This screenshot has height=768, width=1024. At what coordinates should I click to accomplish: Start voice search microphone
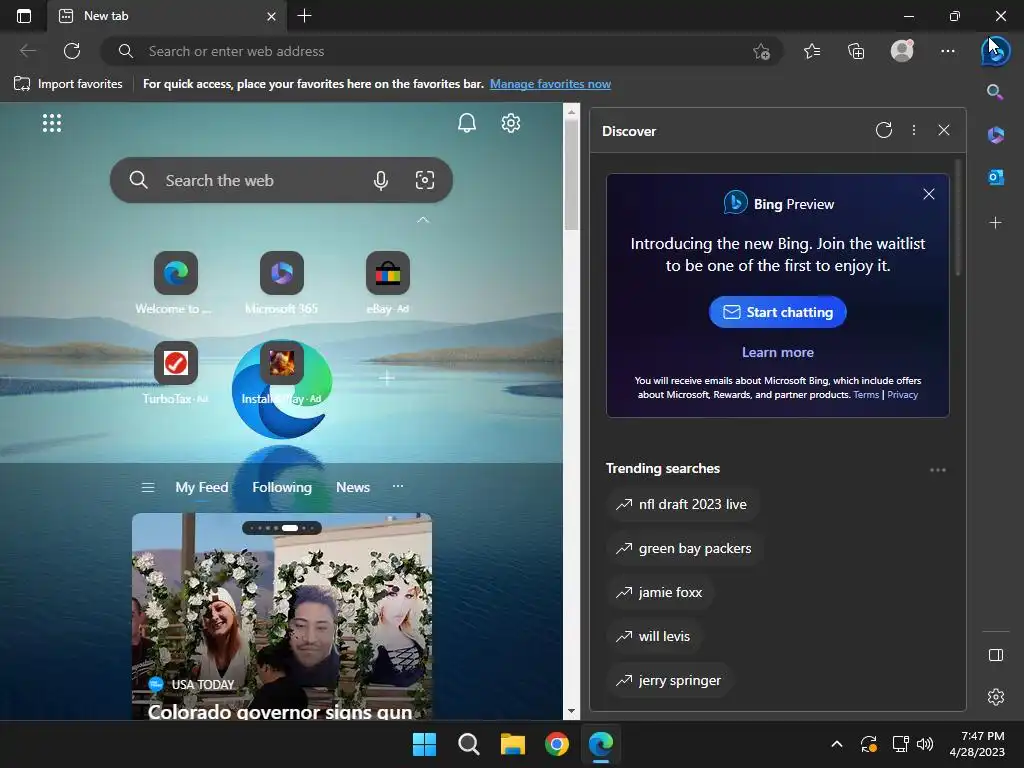(381, 180)
